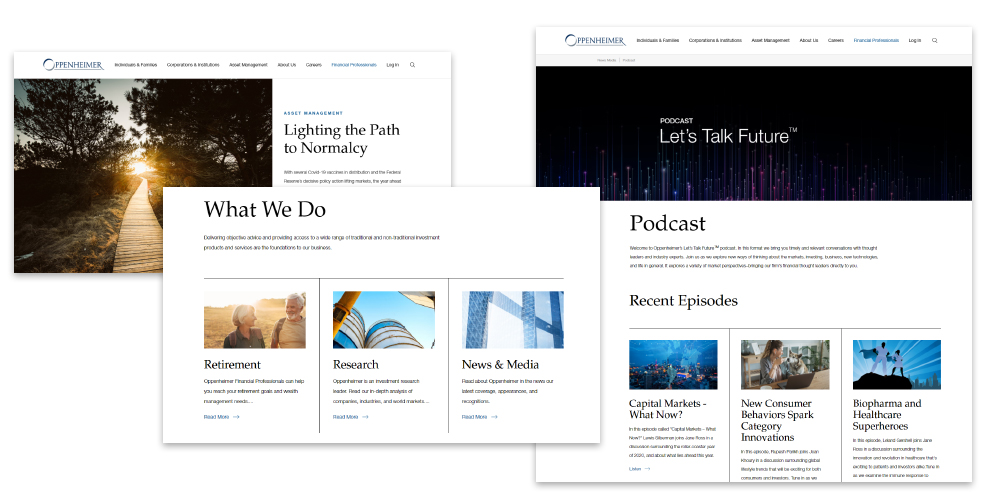Open the Retirement card couple photo

coord(255,320)
